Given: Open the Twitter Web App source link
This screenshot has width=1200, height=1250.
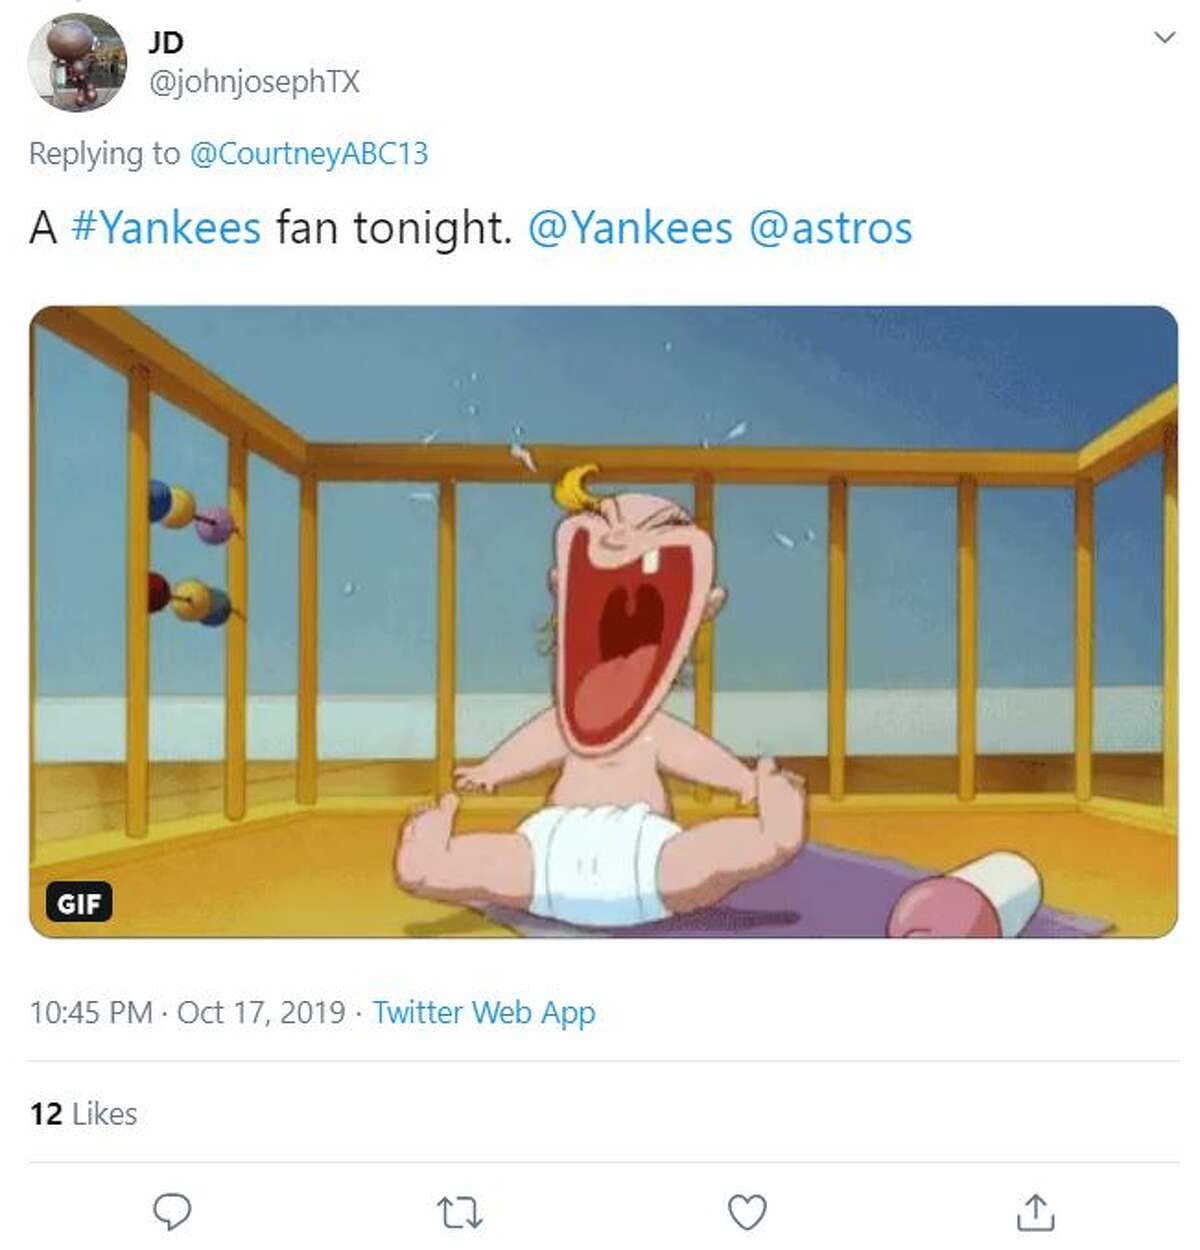Looking at the screenshot, I should pos(484,1012).
